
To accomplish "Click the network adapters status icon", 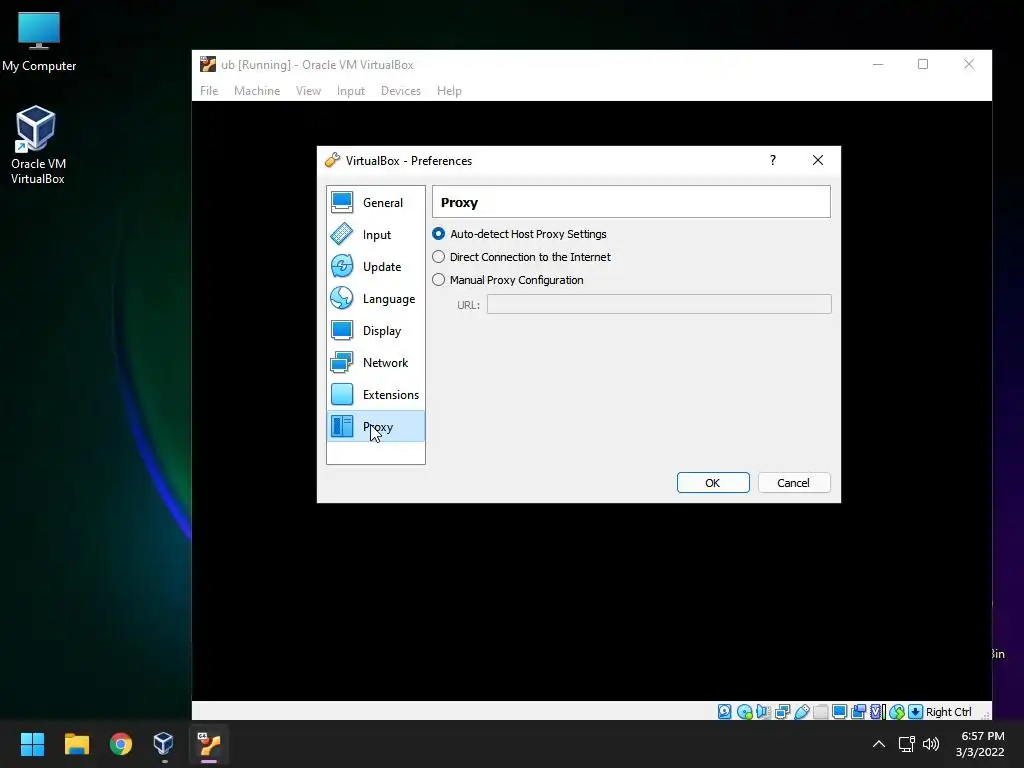I will point(782,712).
